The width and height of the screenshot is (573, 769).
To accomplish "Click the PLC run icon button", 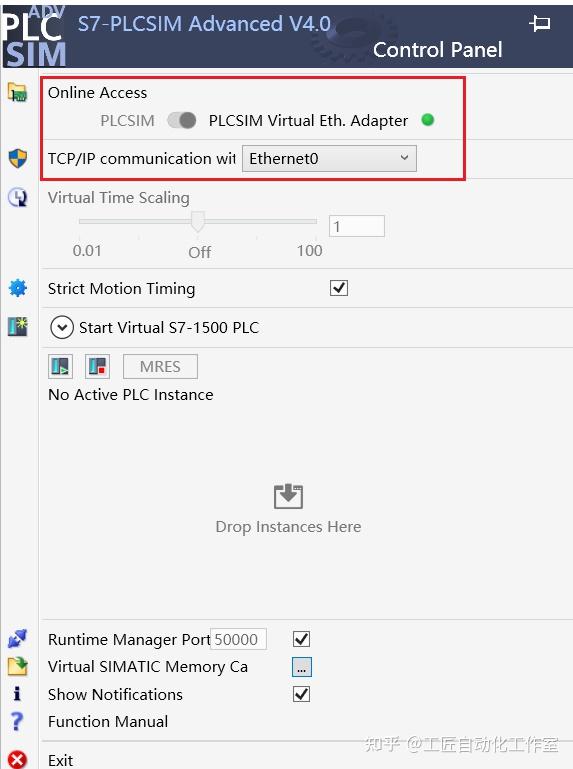I will tap(60, 366).
